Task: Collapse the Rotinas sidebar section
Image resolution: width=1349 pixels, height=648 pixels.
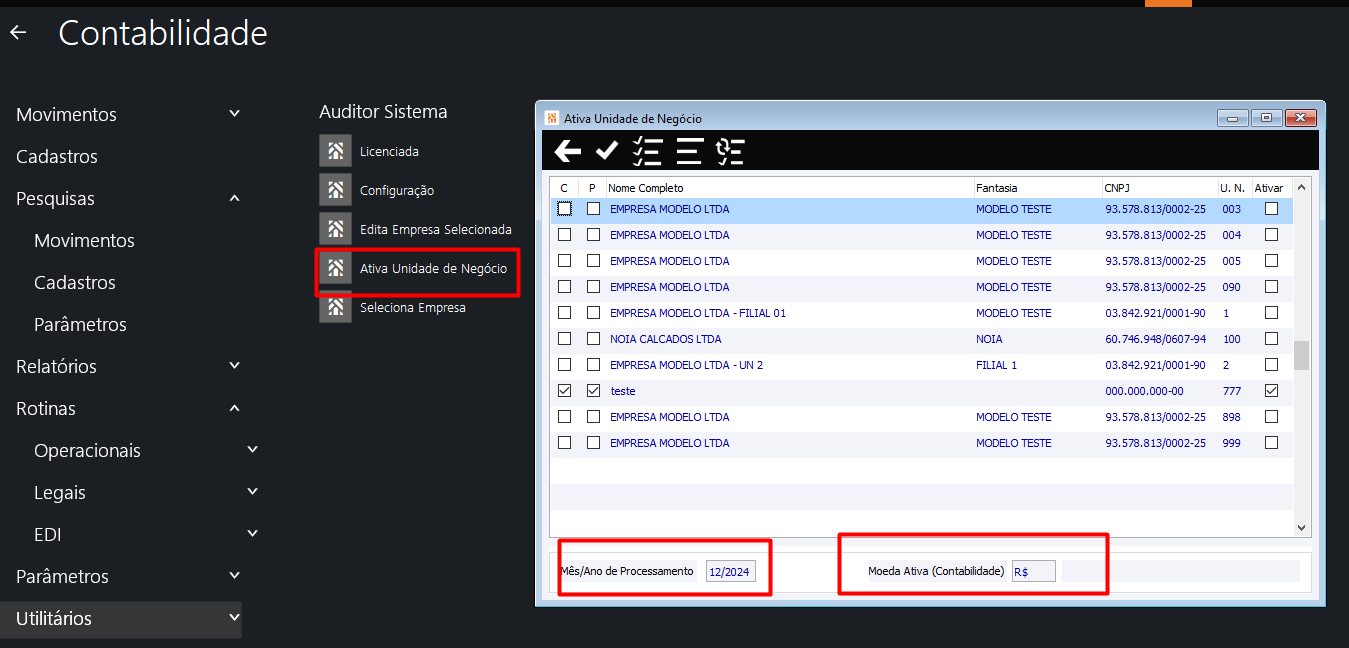Action: click(x=234, y=408)
